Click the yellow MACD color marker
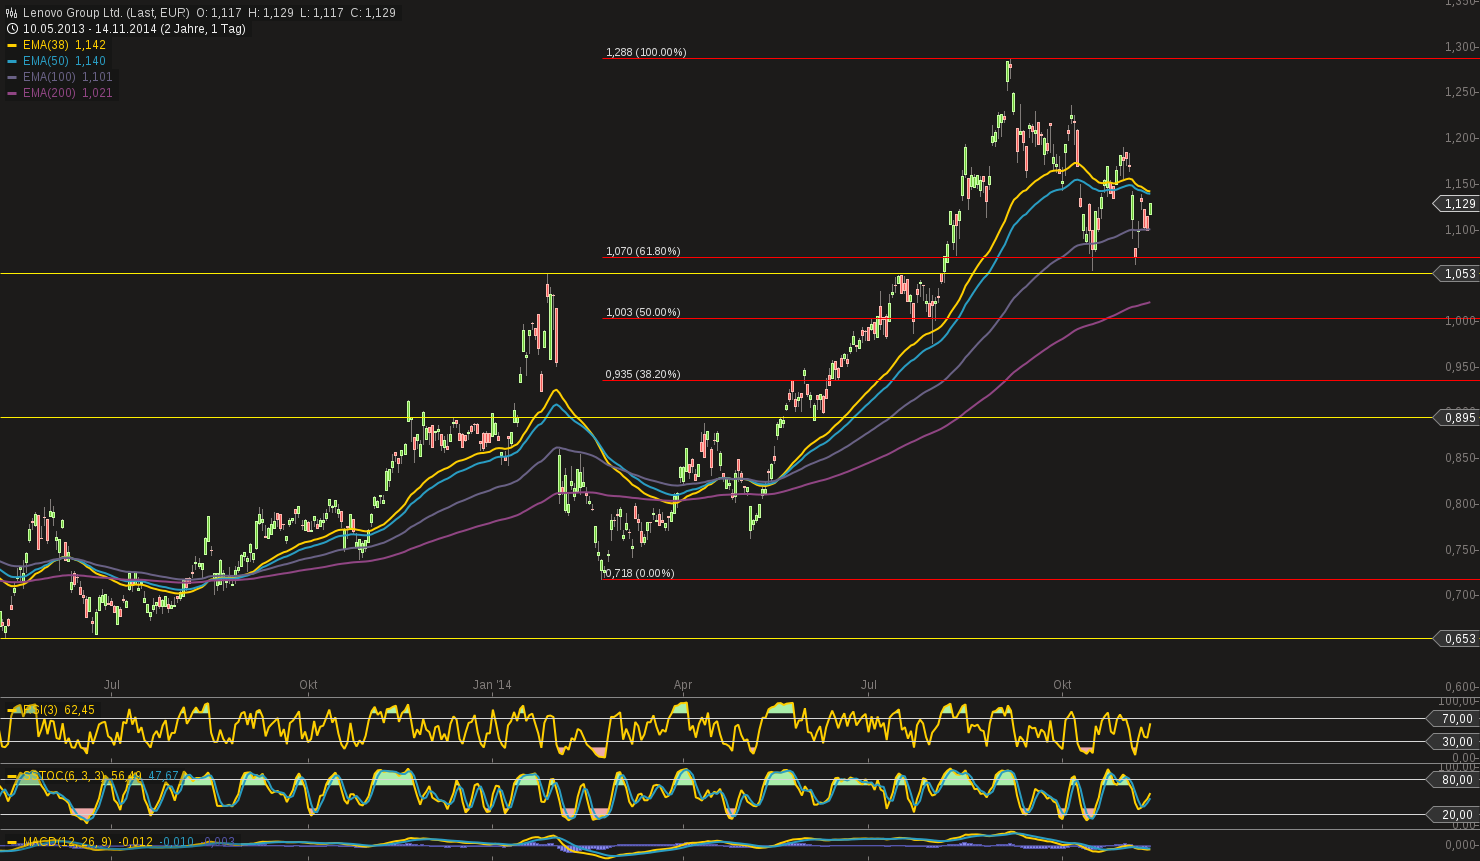Screen dimensions: 1480x861 [x=12, y=842]
